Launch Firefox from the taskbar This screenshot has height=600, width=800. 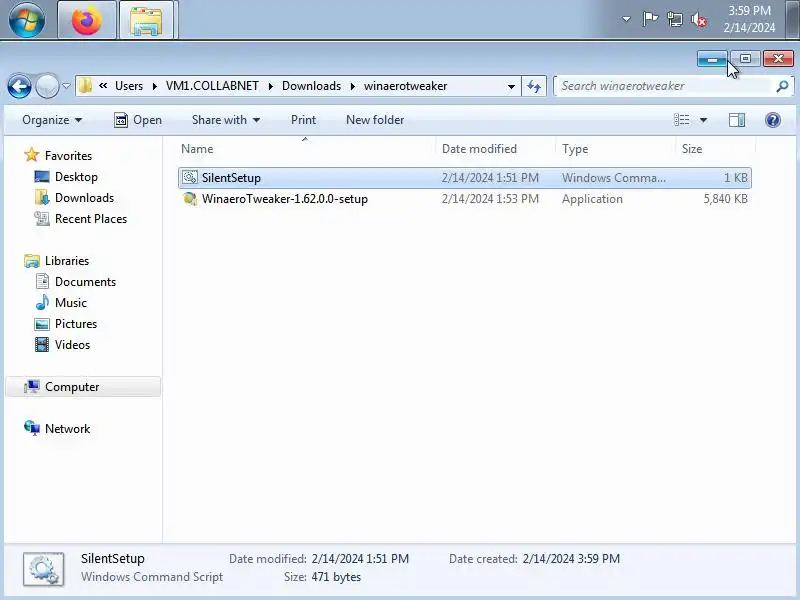click(87, 20)
